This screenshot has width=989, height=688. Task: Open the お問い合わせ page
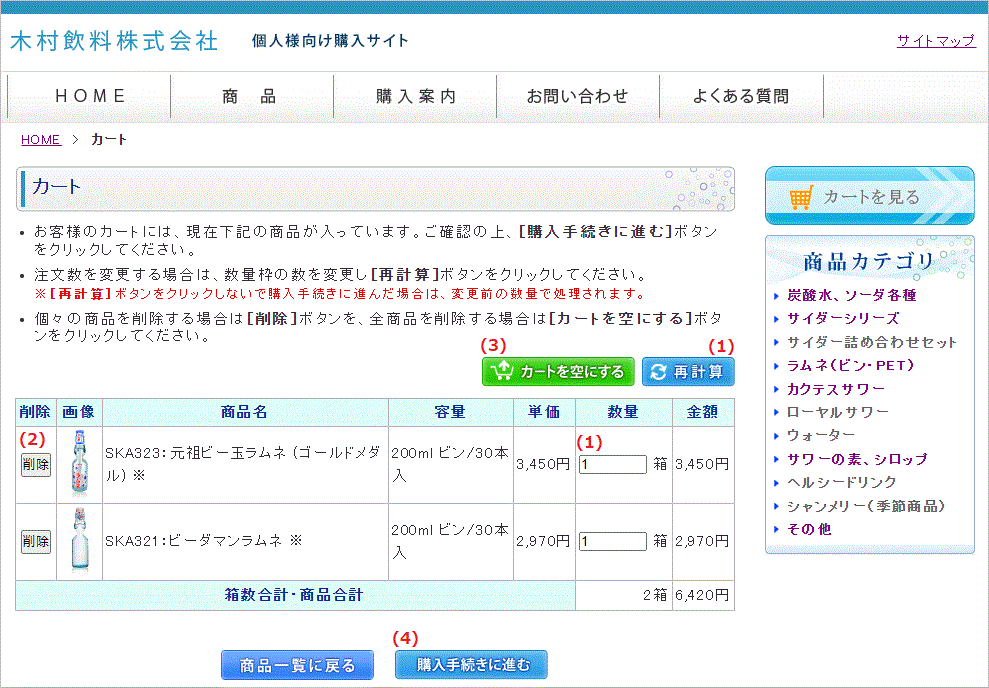coord(578,97)
